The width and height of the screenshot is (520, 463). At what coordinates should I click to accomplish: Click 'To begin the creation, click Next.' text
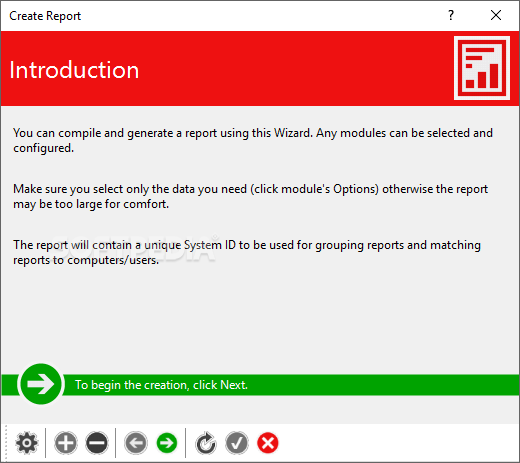pyautogui.click(x=161, y=385)
